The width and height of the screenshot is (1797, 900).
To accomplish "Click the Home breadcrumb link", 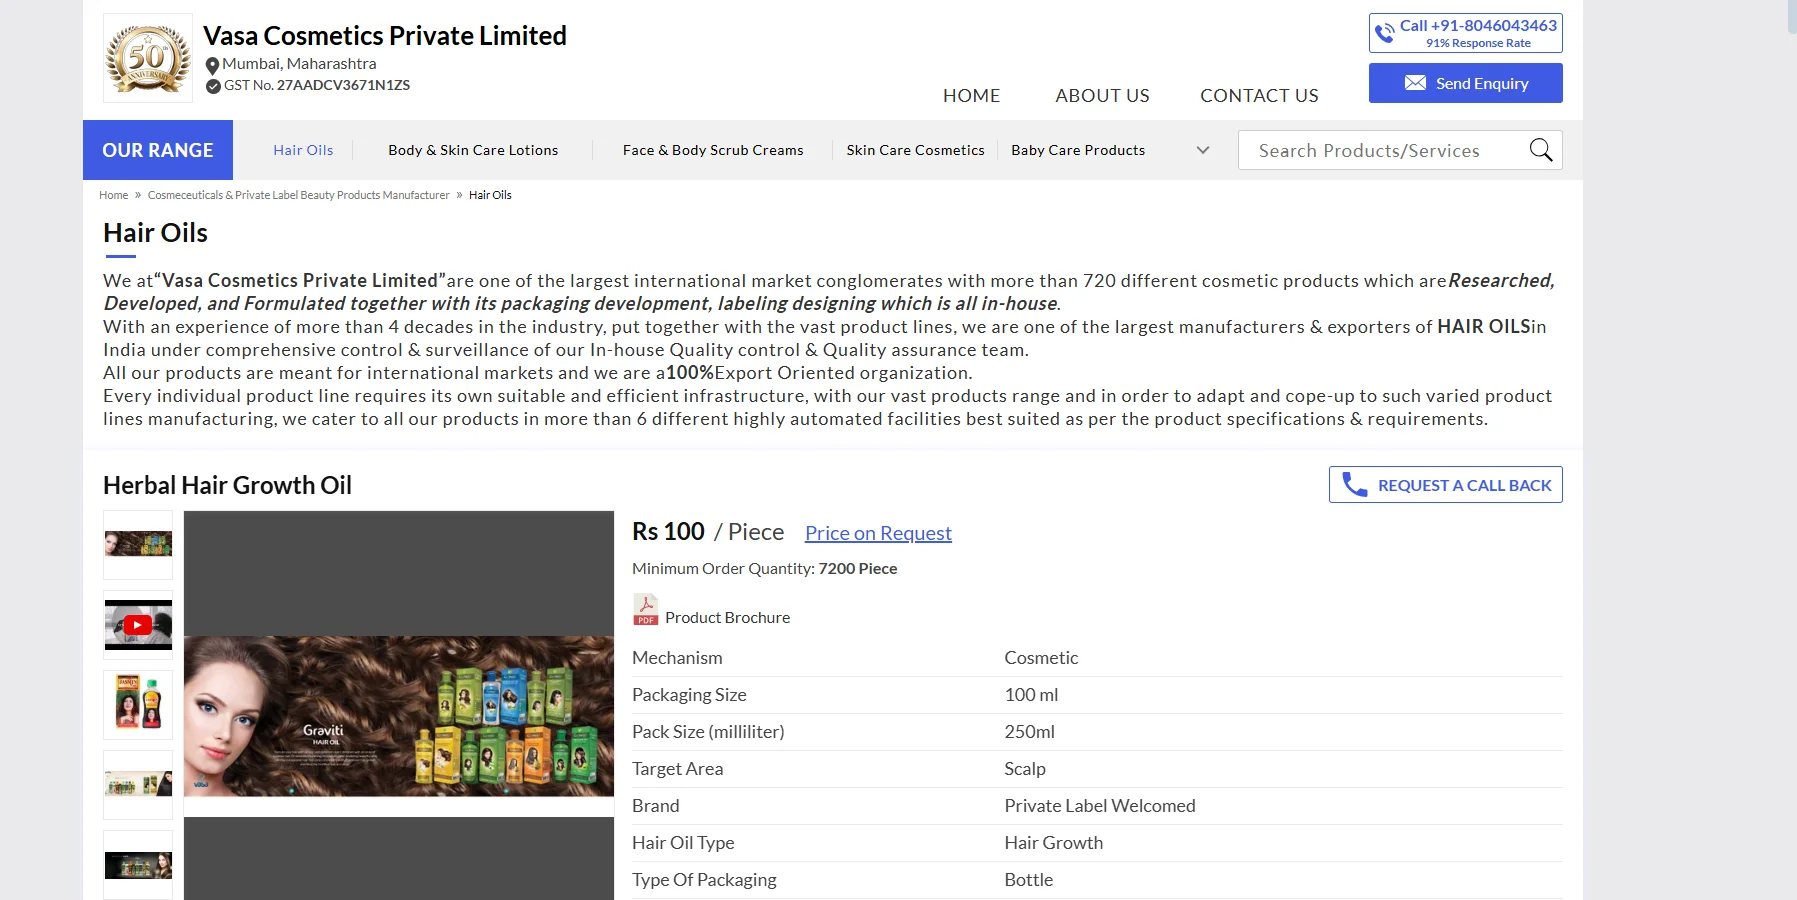I will (113, 195).
